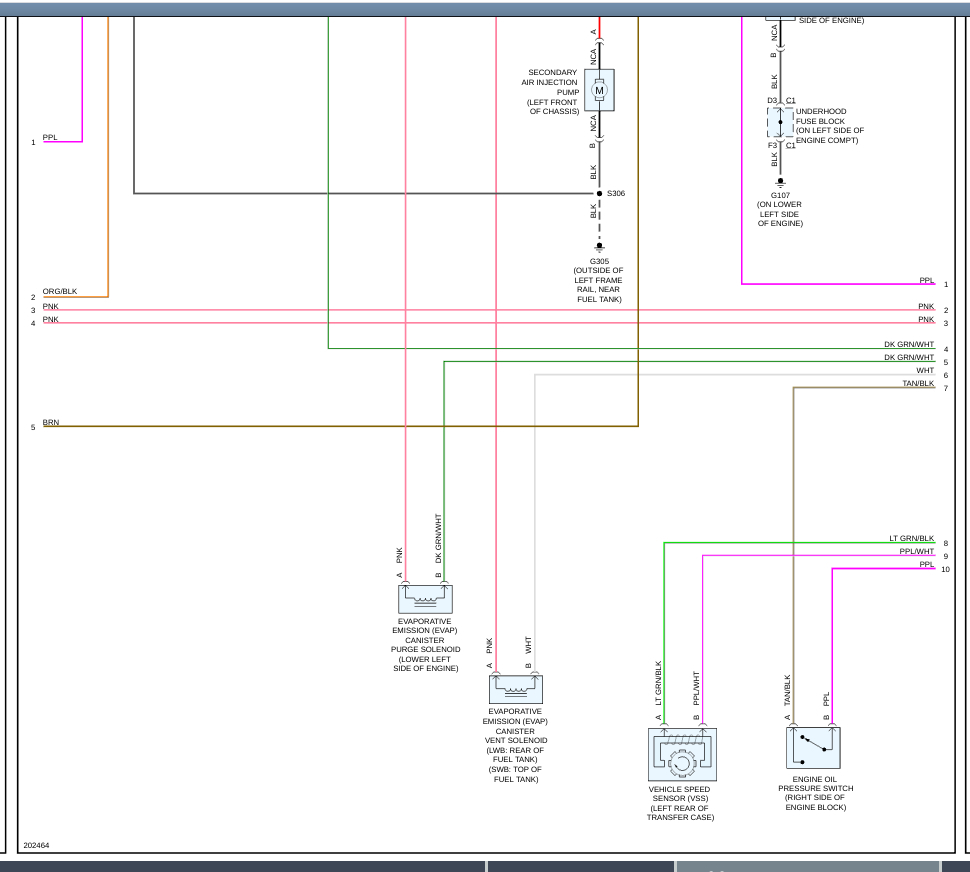Screen dimensions: 970x872
Task: Click the G305 ground symbol
Action: pos(599,246)
